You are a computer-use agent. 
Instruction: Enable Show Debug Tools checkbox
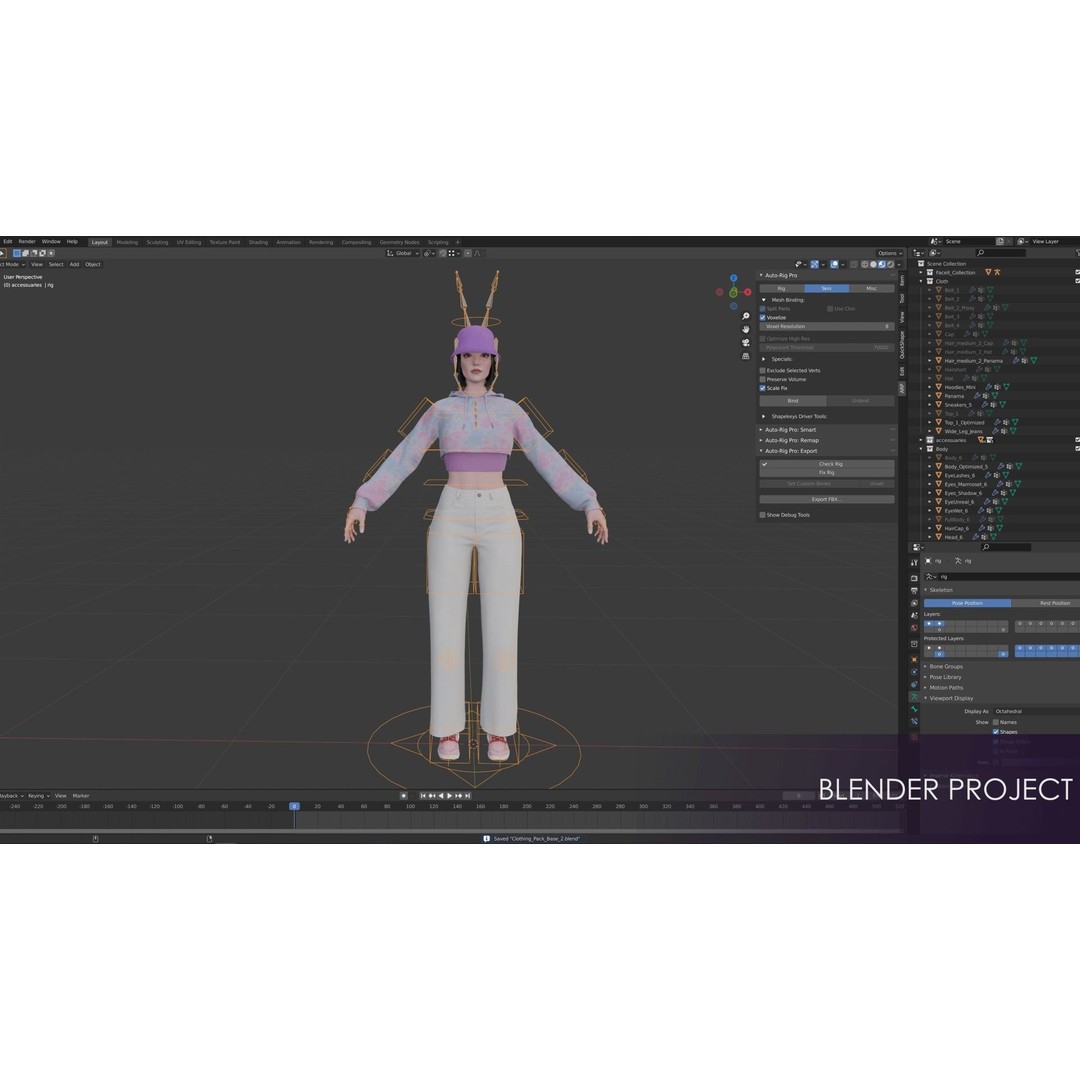(x=762, y=515)
